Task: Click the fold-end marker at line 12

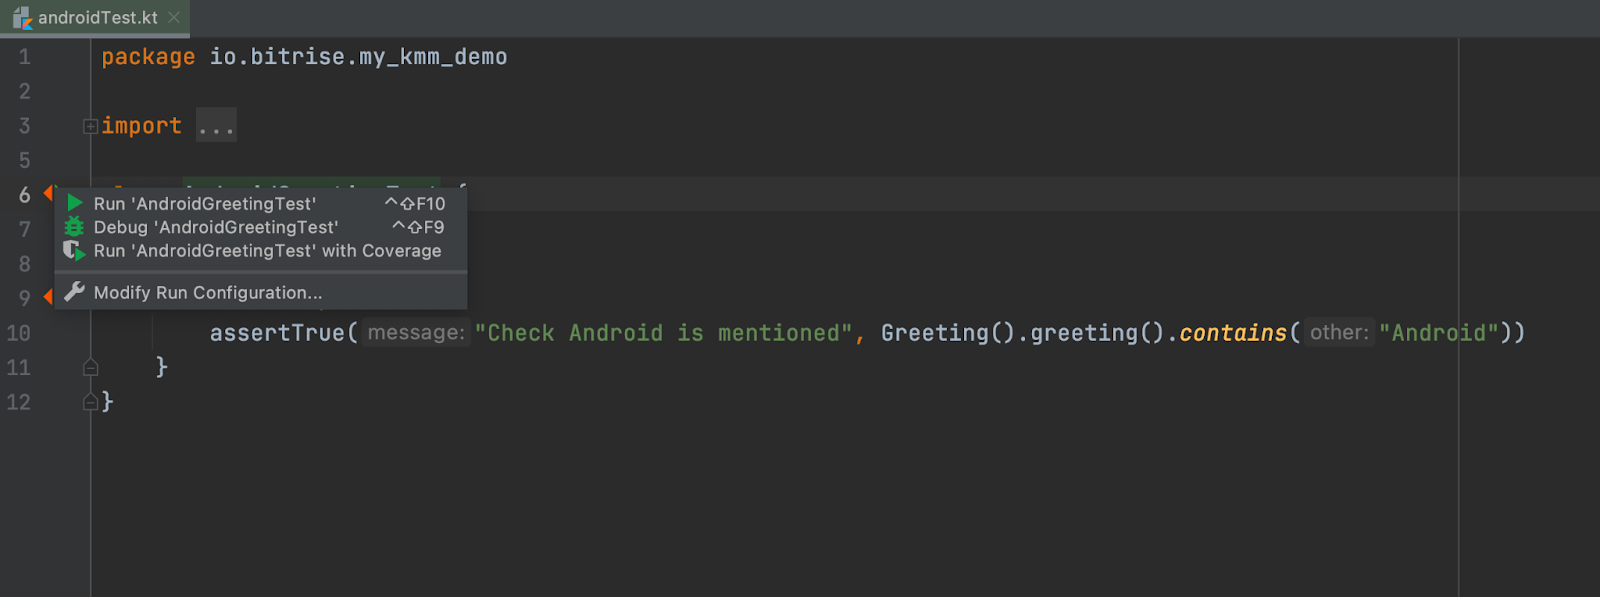Action: click(90, 401)
